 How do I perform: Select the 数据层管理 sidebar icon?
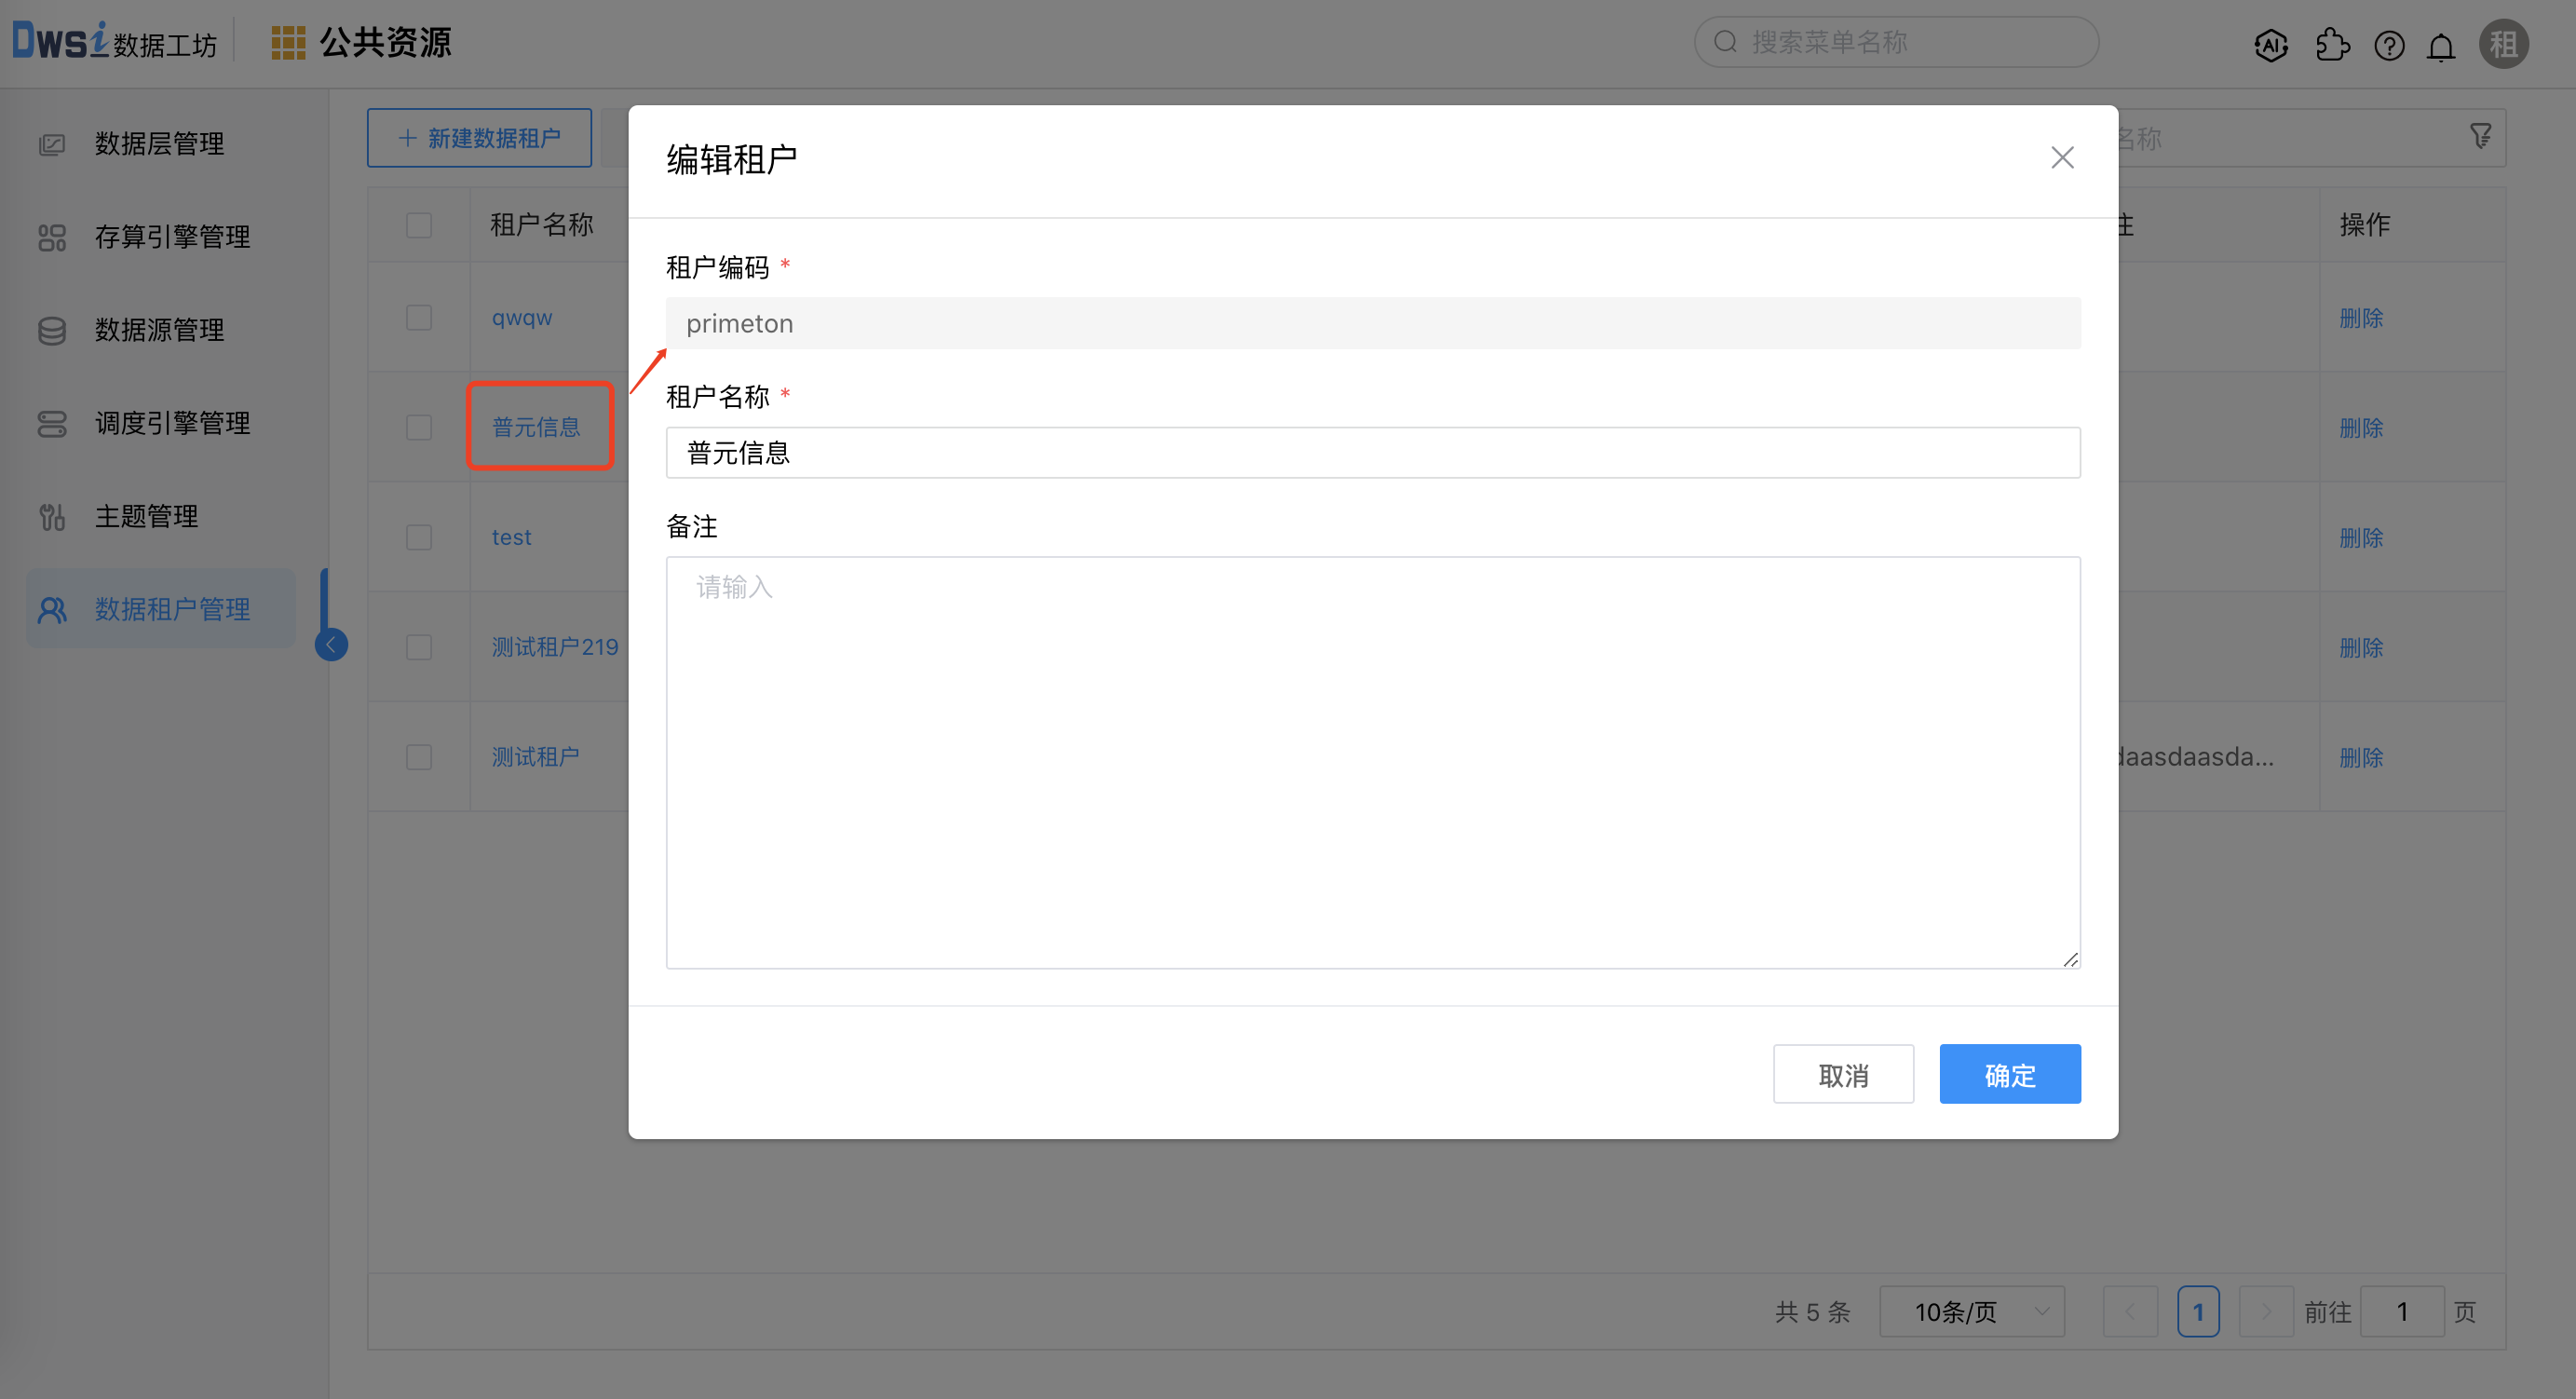[52, 143]
